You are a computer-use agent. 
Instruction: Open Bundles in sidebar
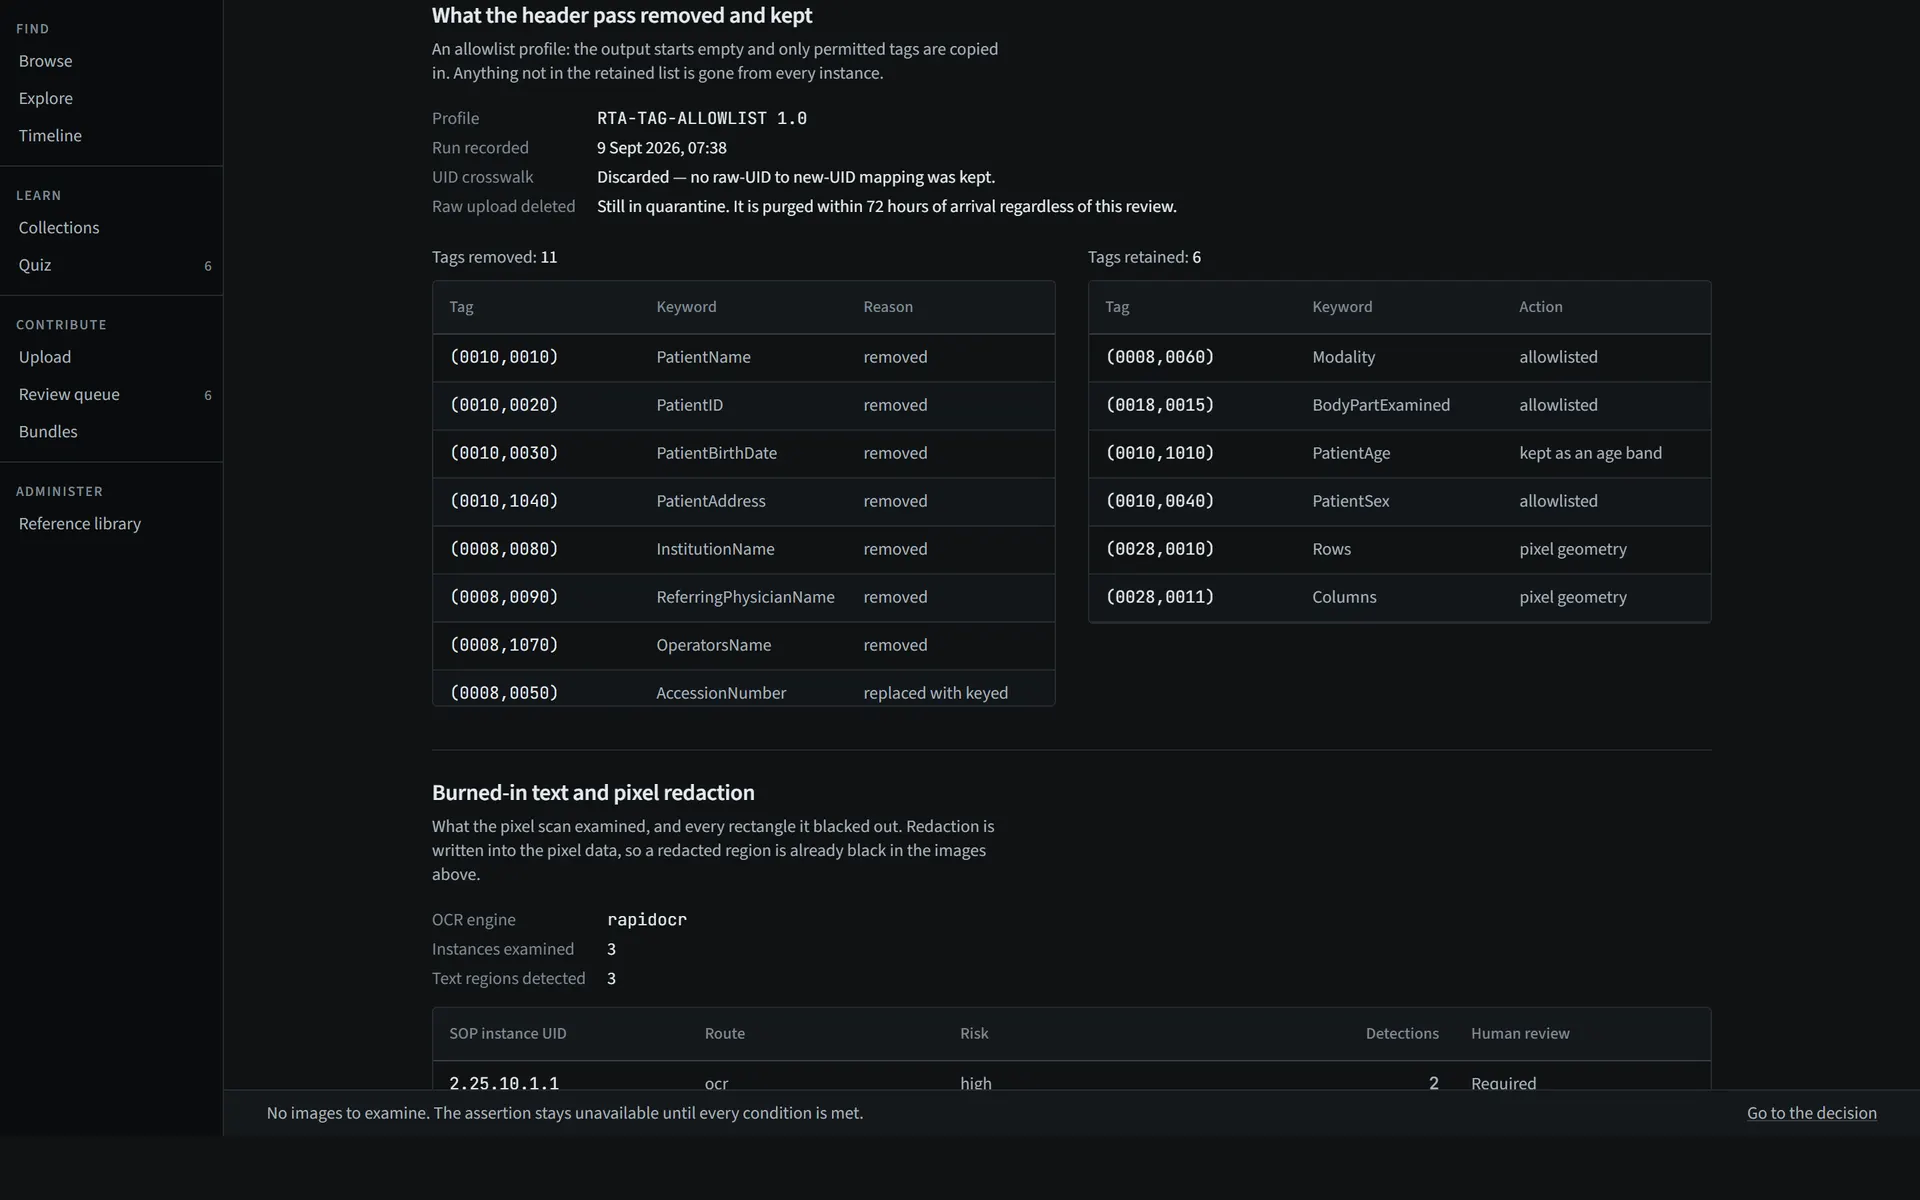(48, 431)
